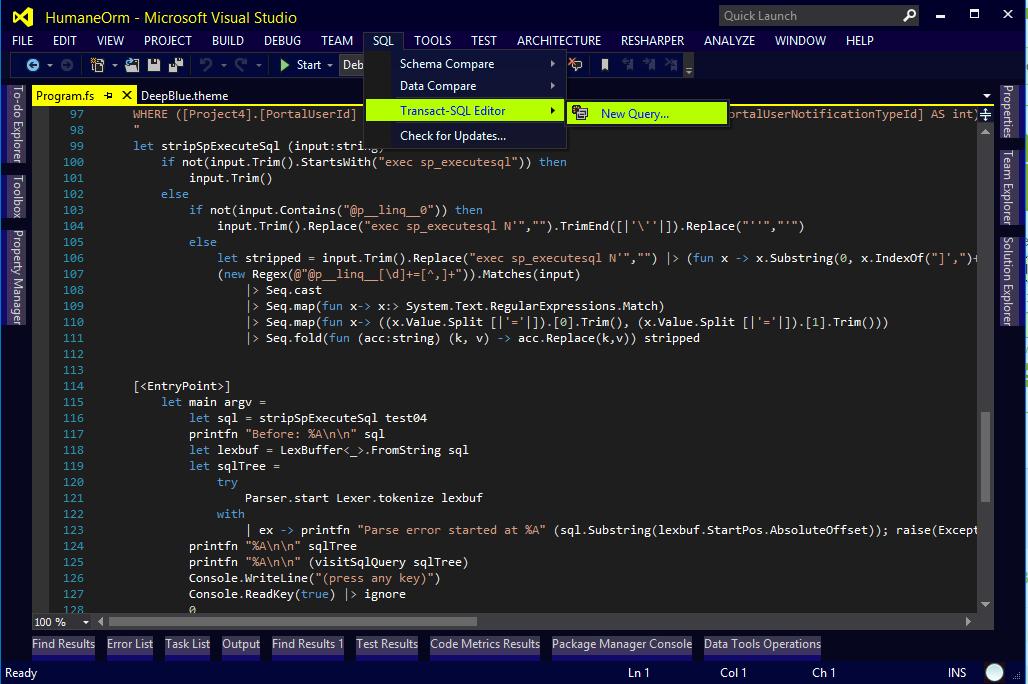Toggle a bookmark using the bookmark icon

tap(605, 65)
